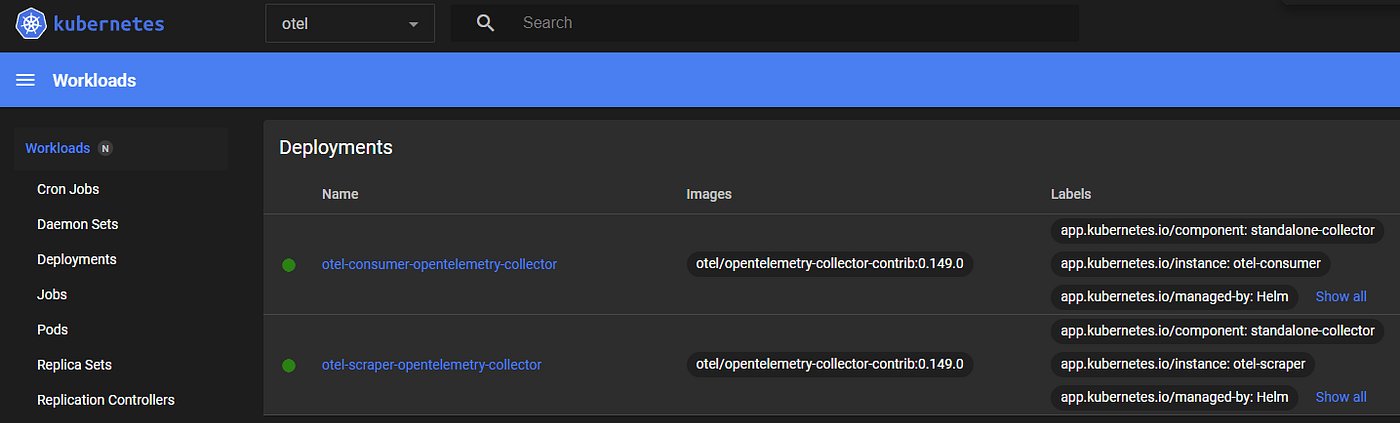Click the kubernetes text logo

point(110,24)
